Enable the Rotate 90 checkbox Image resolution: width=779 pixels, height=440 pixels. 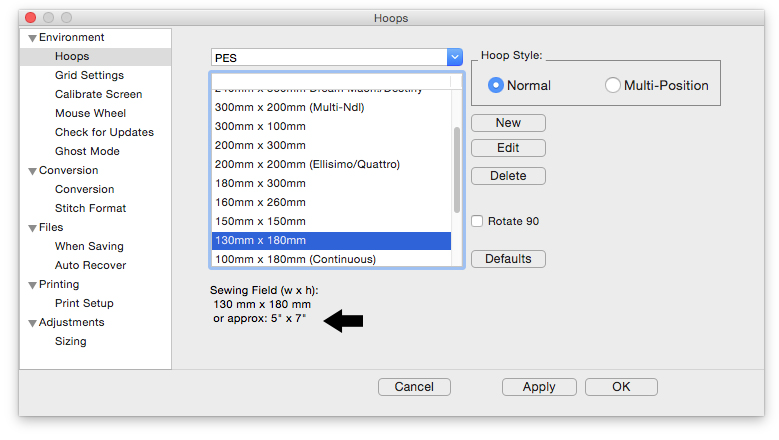(x=478, y=221)
